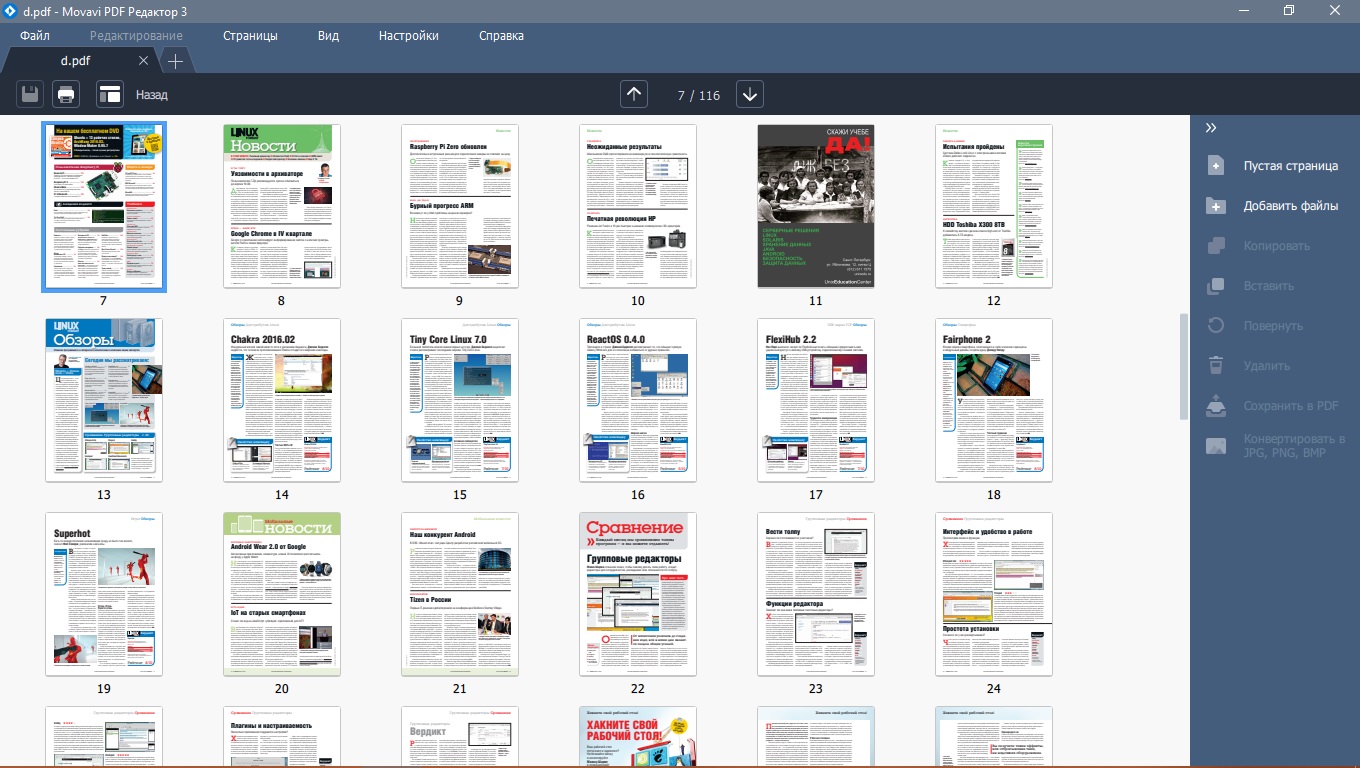This screenshot has width=1360, height=768.
Task: Click the page number field showing 7
Action: click(681, 96)
